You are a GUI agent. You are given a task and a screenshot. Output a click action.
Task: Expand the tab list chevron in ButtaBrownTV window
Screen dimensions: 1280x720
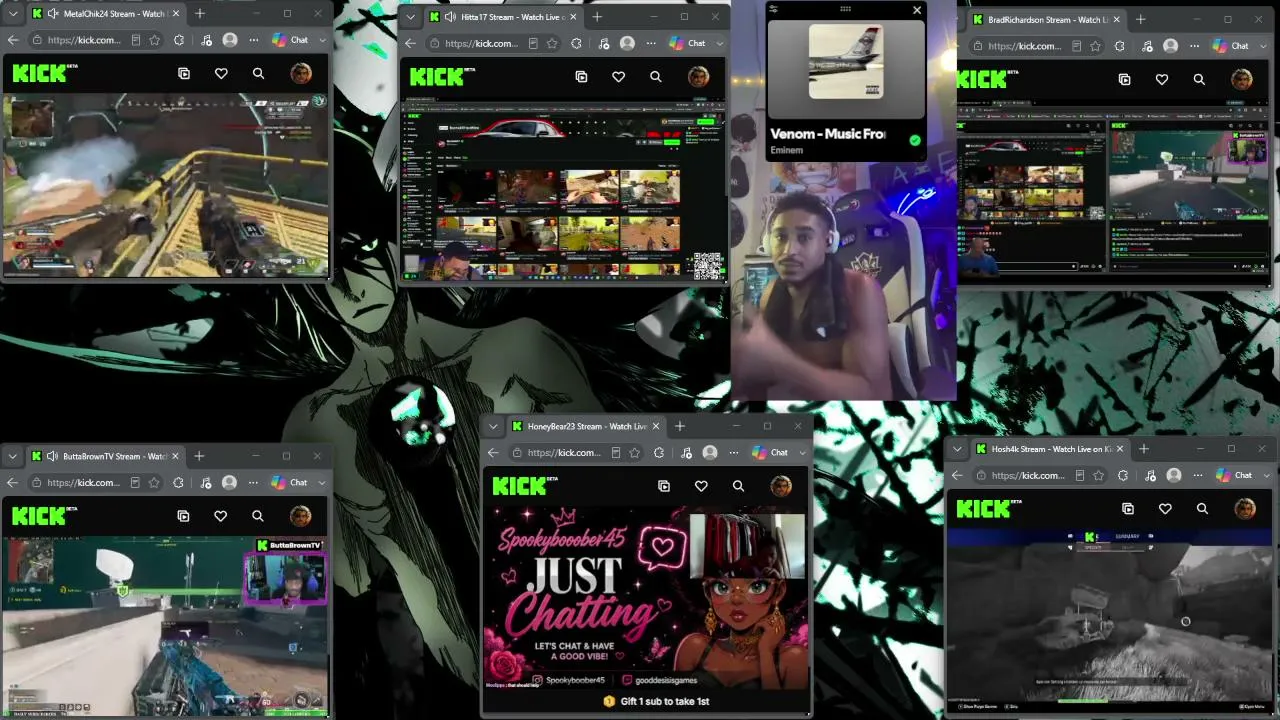coord(12,456)
